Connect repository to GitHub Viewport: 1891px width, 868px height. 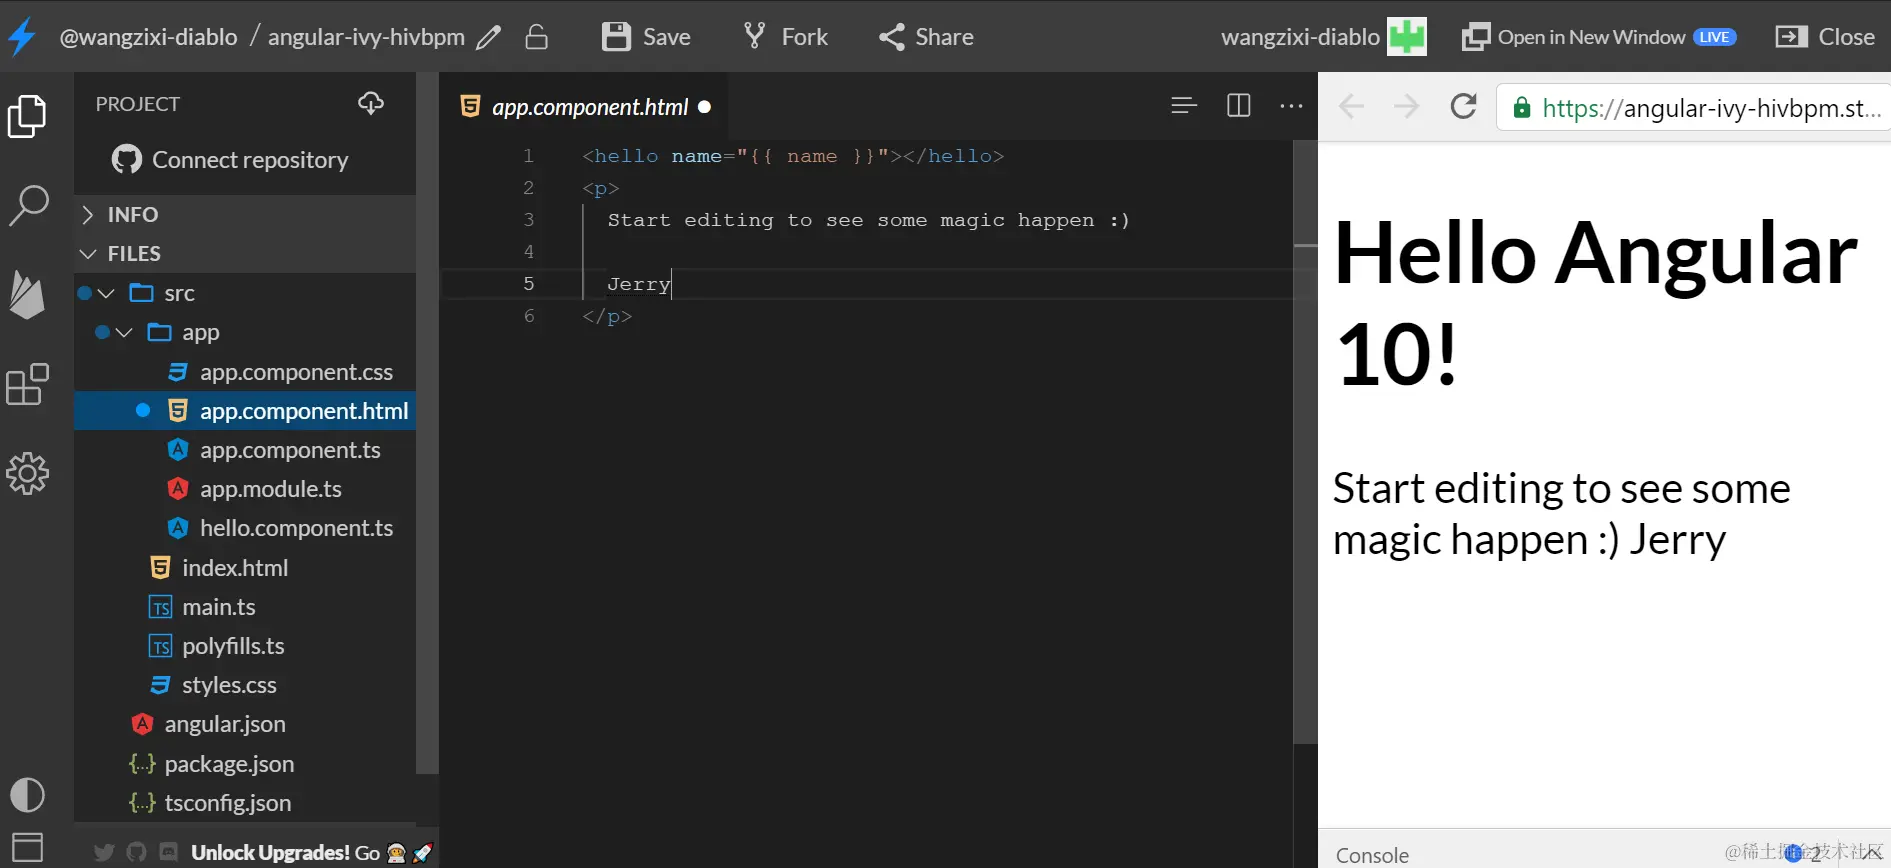[x=231, y=160]
